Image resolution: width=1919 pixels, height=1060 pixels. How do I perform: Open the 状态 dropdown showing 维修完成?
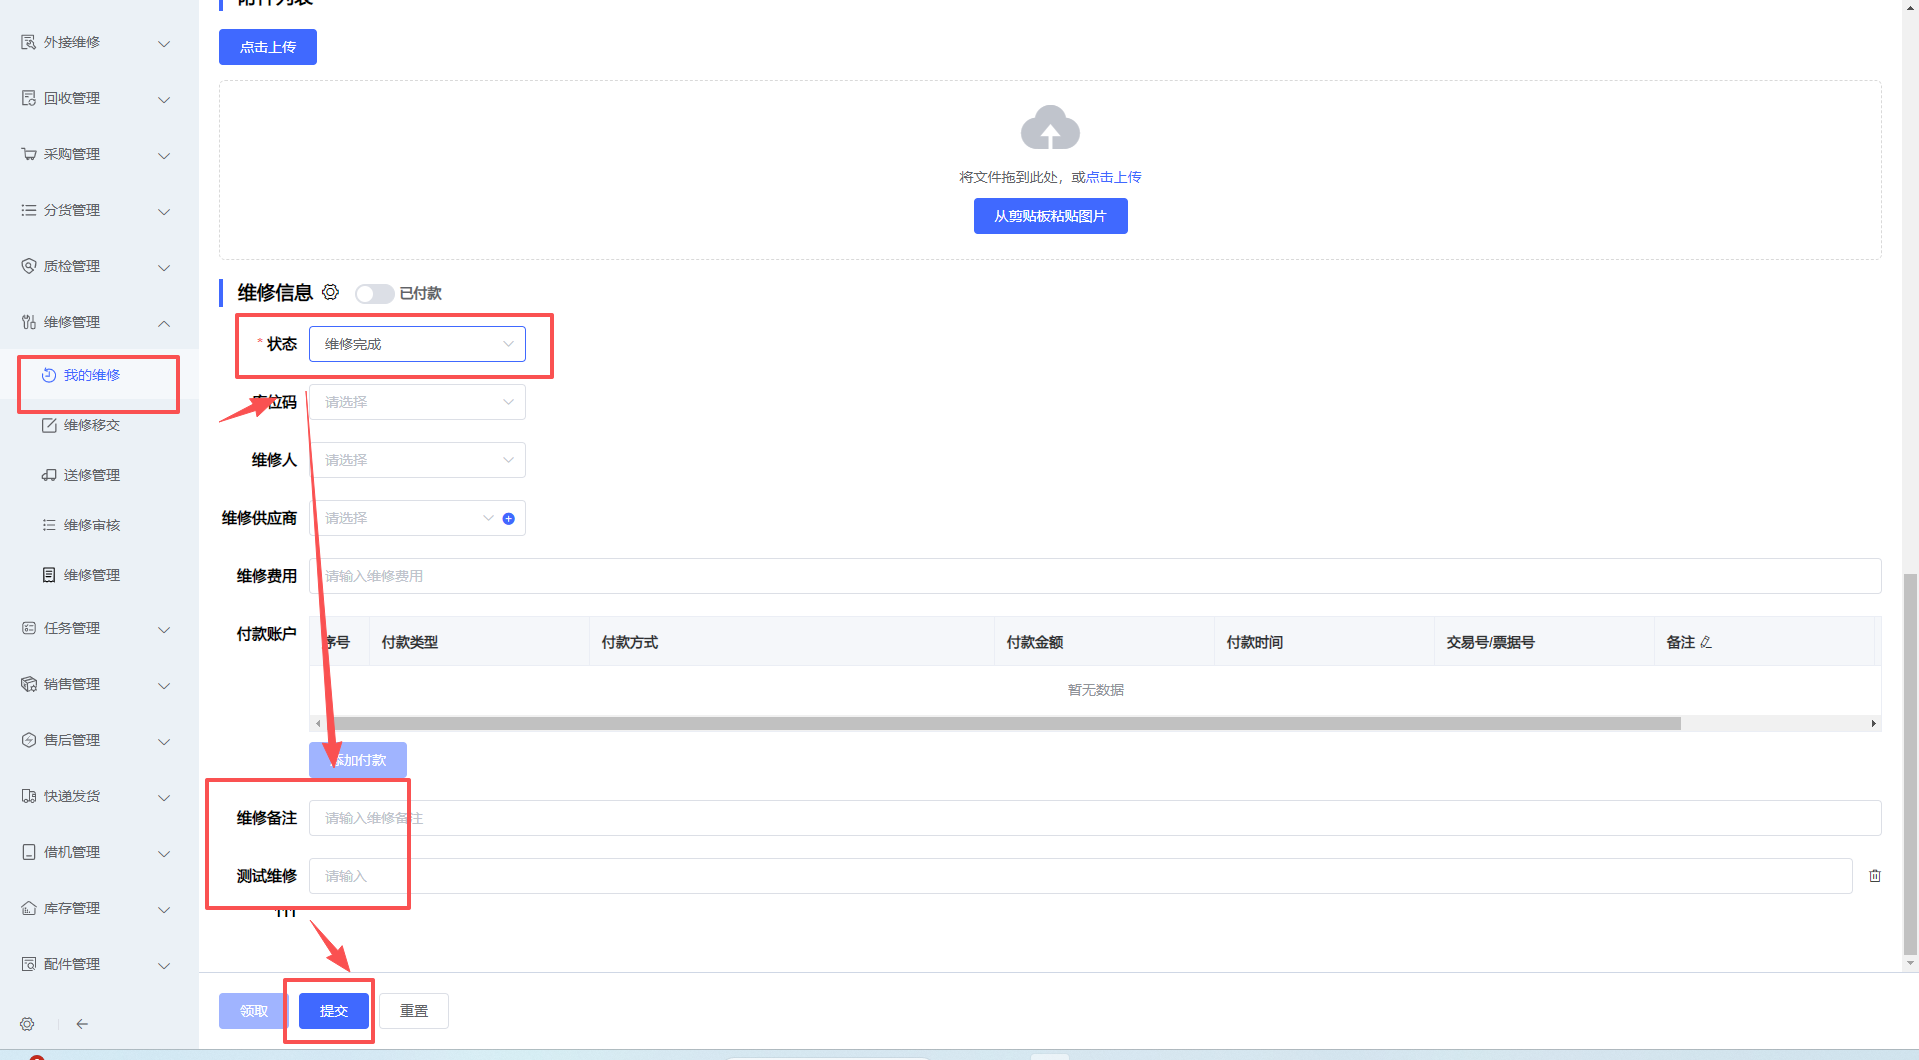tap(417, 344)
